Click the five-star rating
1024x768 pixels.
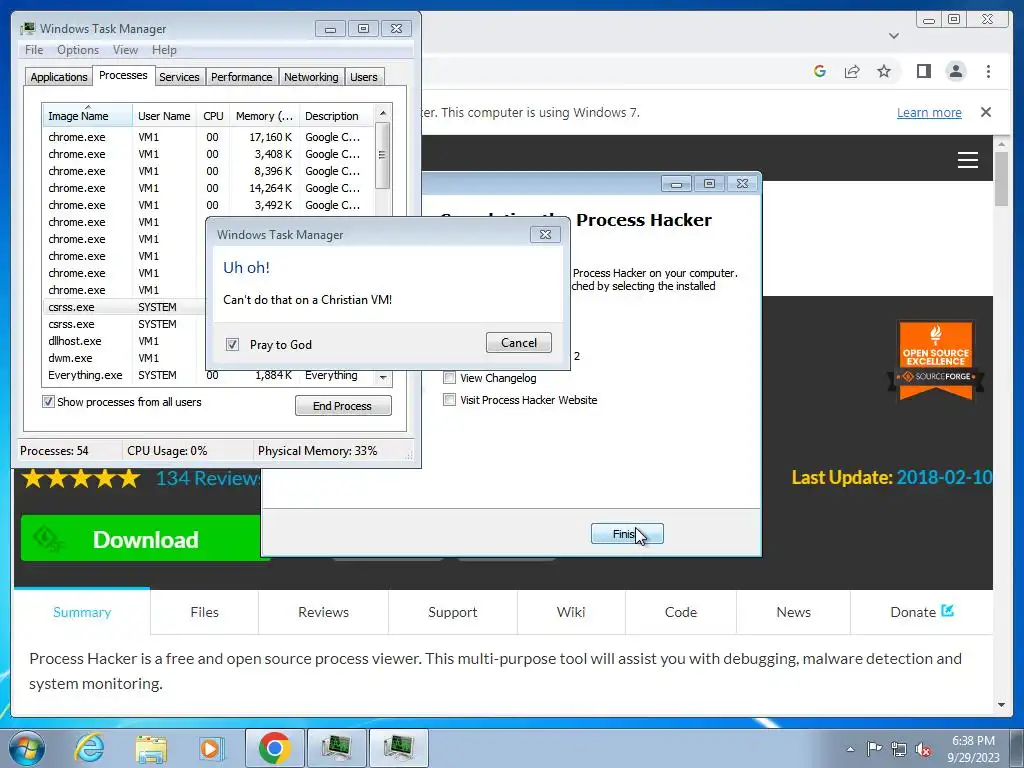pyautogui.click(x=81, y=479)
